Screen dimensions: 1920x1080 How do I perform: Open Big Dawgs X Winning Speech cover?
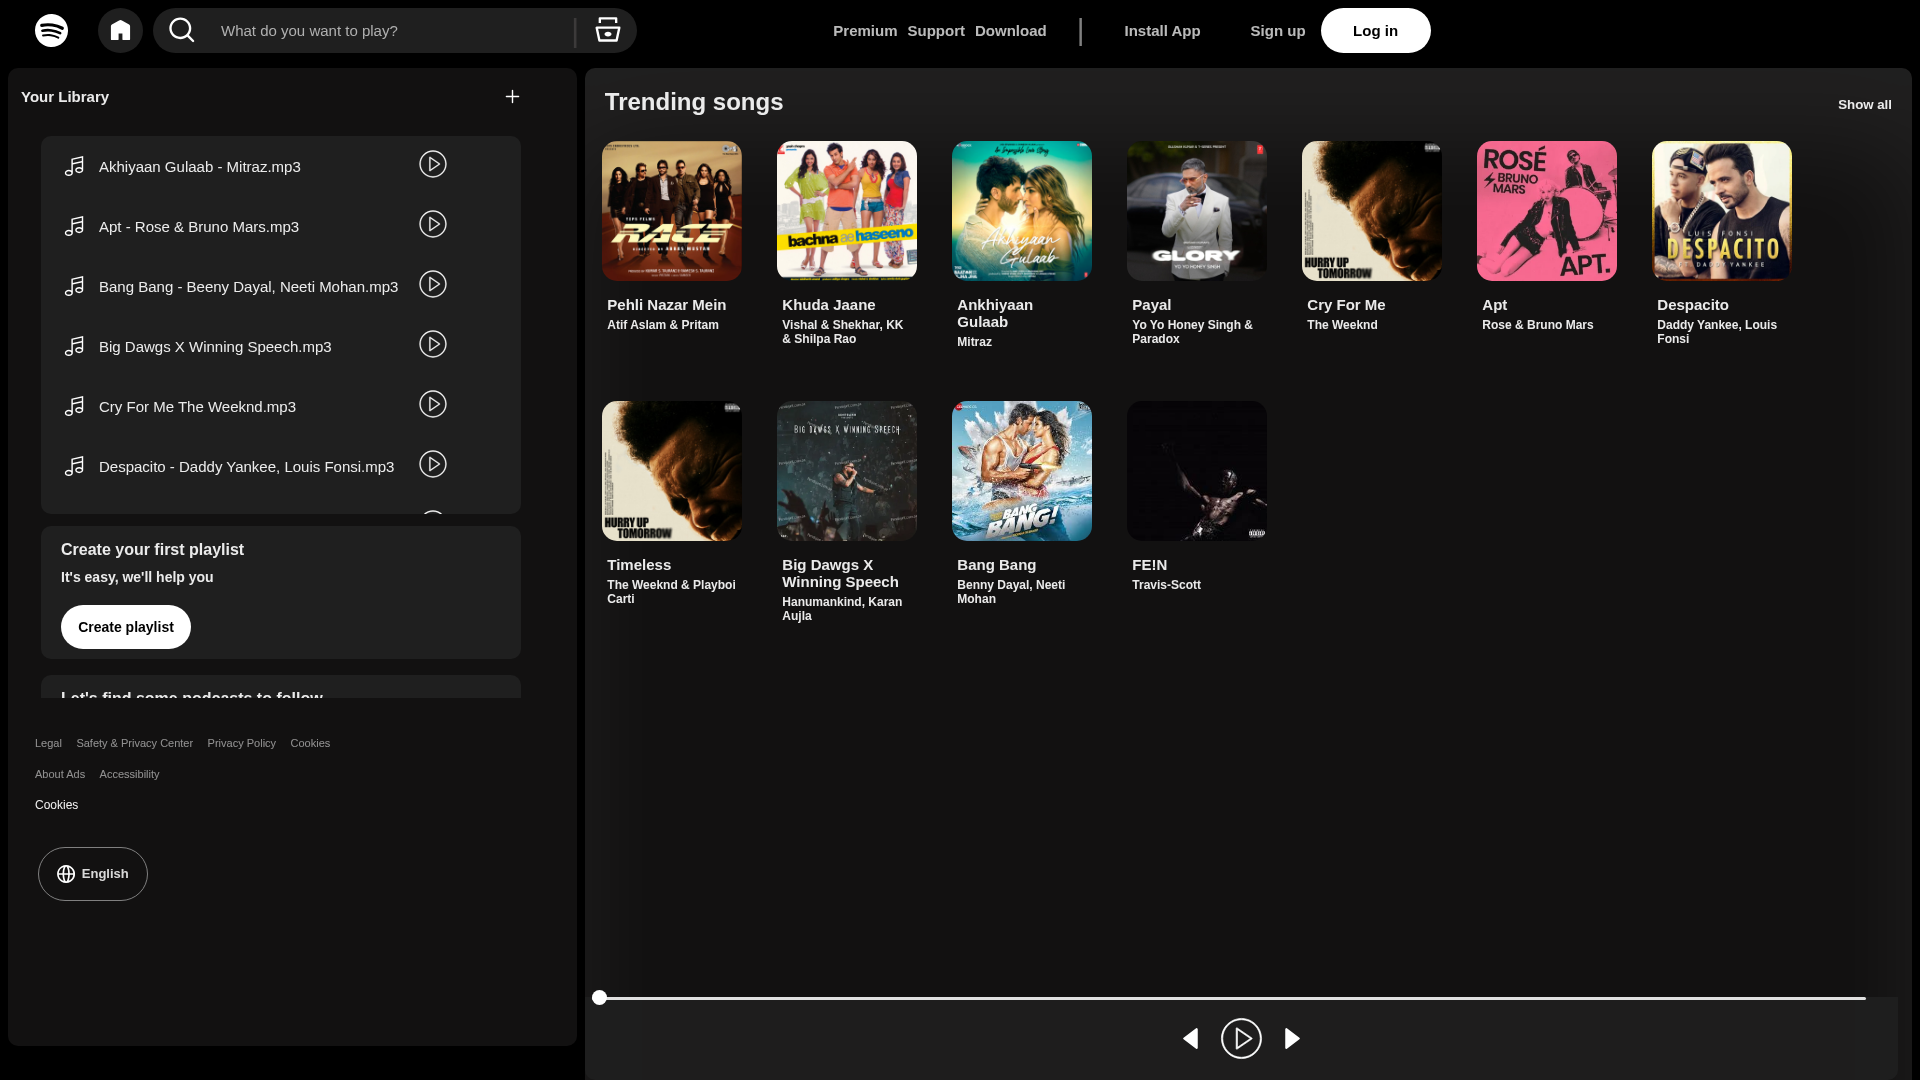click(x=847, y=471)
